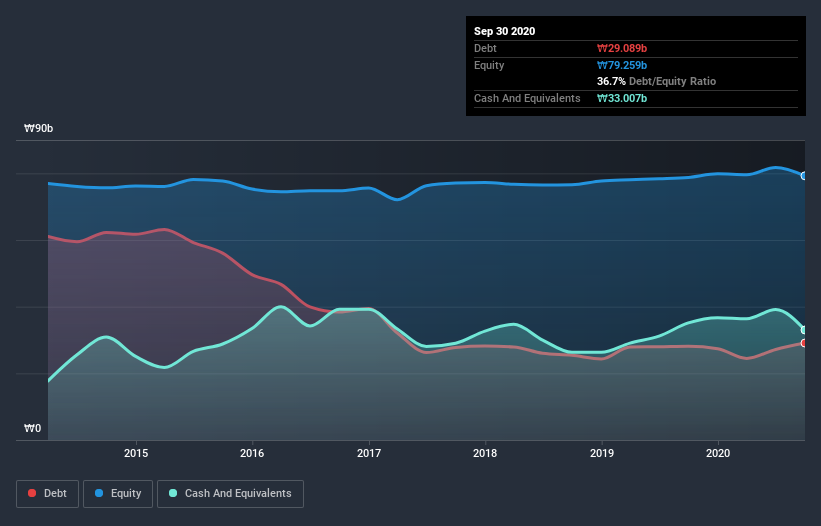Screen dimensions: 821x526
Task: Click the ₩0 y-axis label
Action: (32, 428)
